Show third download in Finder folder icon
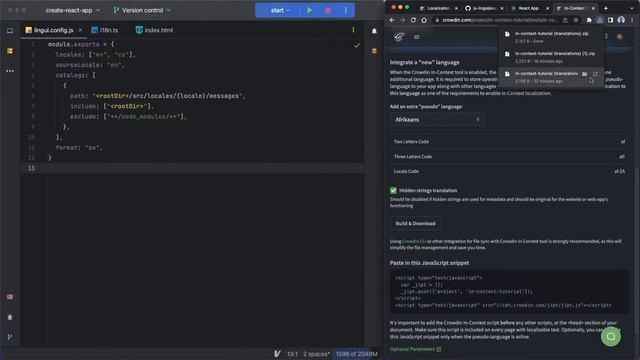 pos(584,74)
